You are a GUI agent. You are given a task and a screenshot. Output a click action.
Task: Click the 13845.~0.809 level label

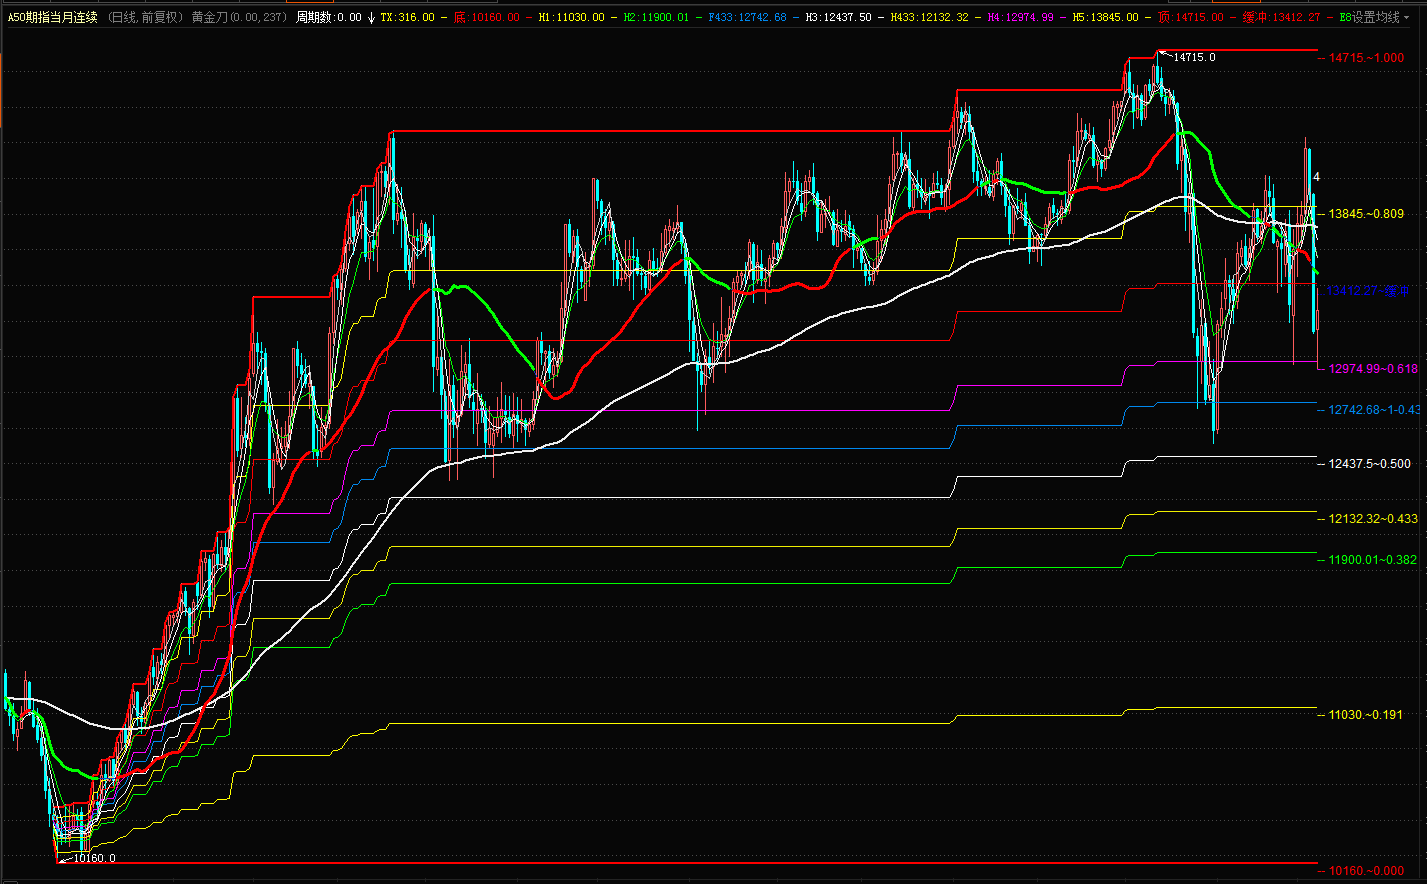[x=1366, y=214]
